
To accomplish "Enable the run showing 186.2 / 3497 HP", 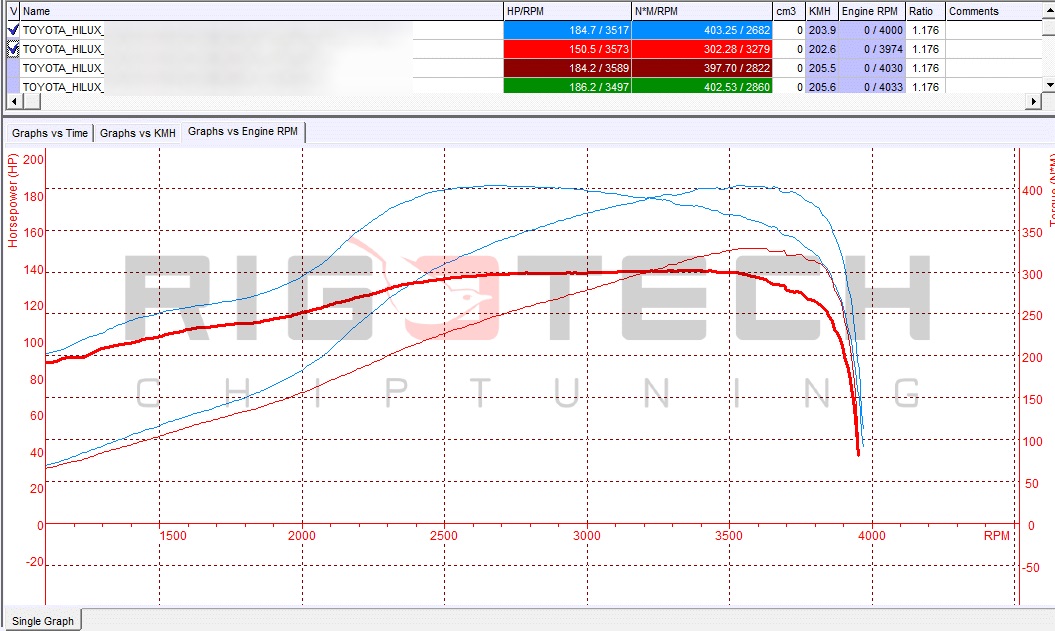I will tap(13, 86).
